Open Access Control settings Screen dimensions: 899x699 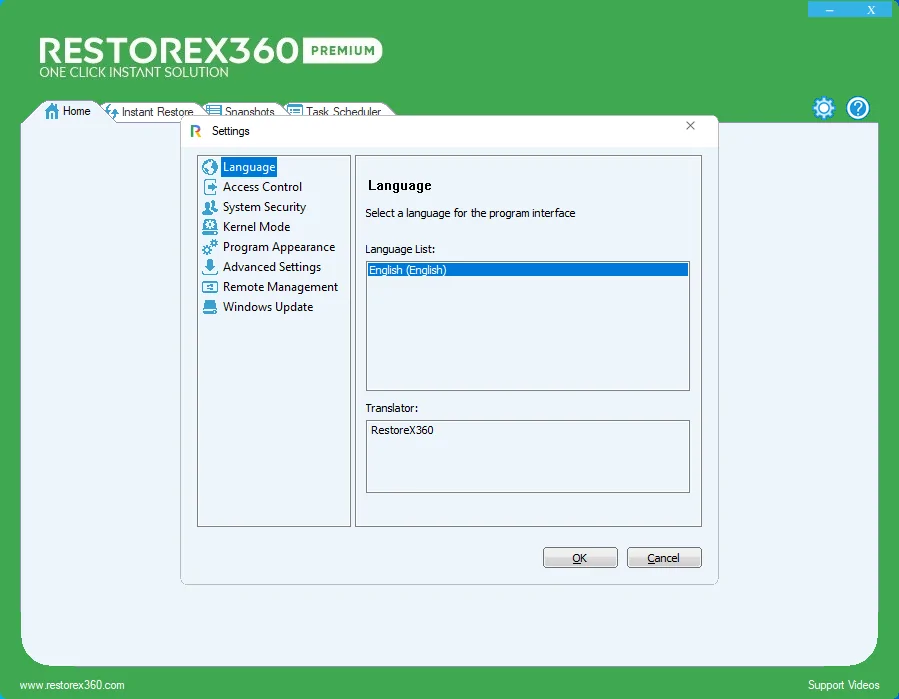262,187
